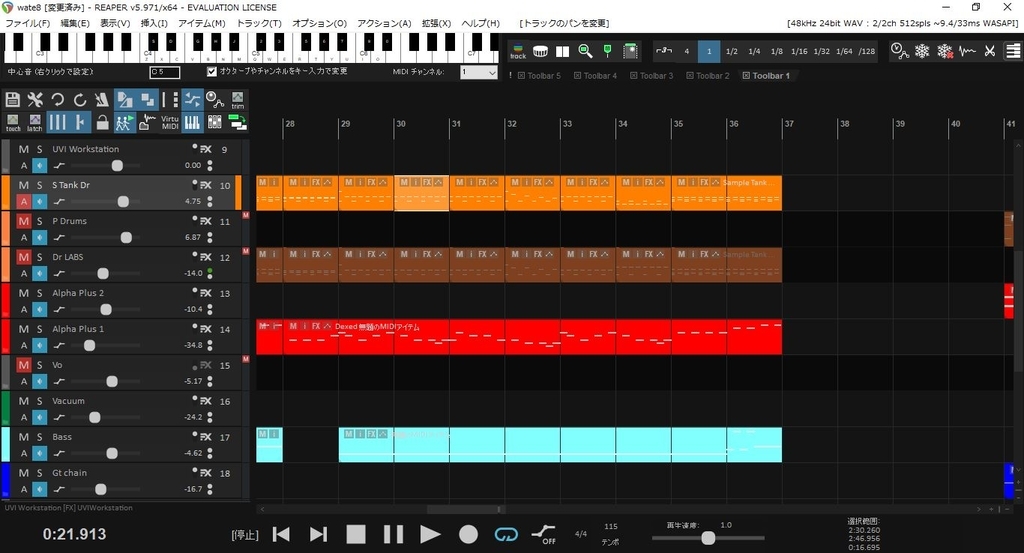Unmute the P Drums track
The height and width of the screenshot is (553, 1024).
tap(24, 221)
